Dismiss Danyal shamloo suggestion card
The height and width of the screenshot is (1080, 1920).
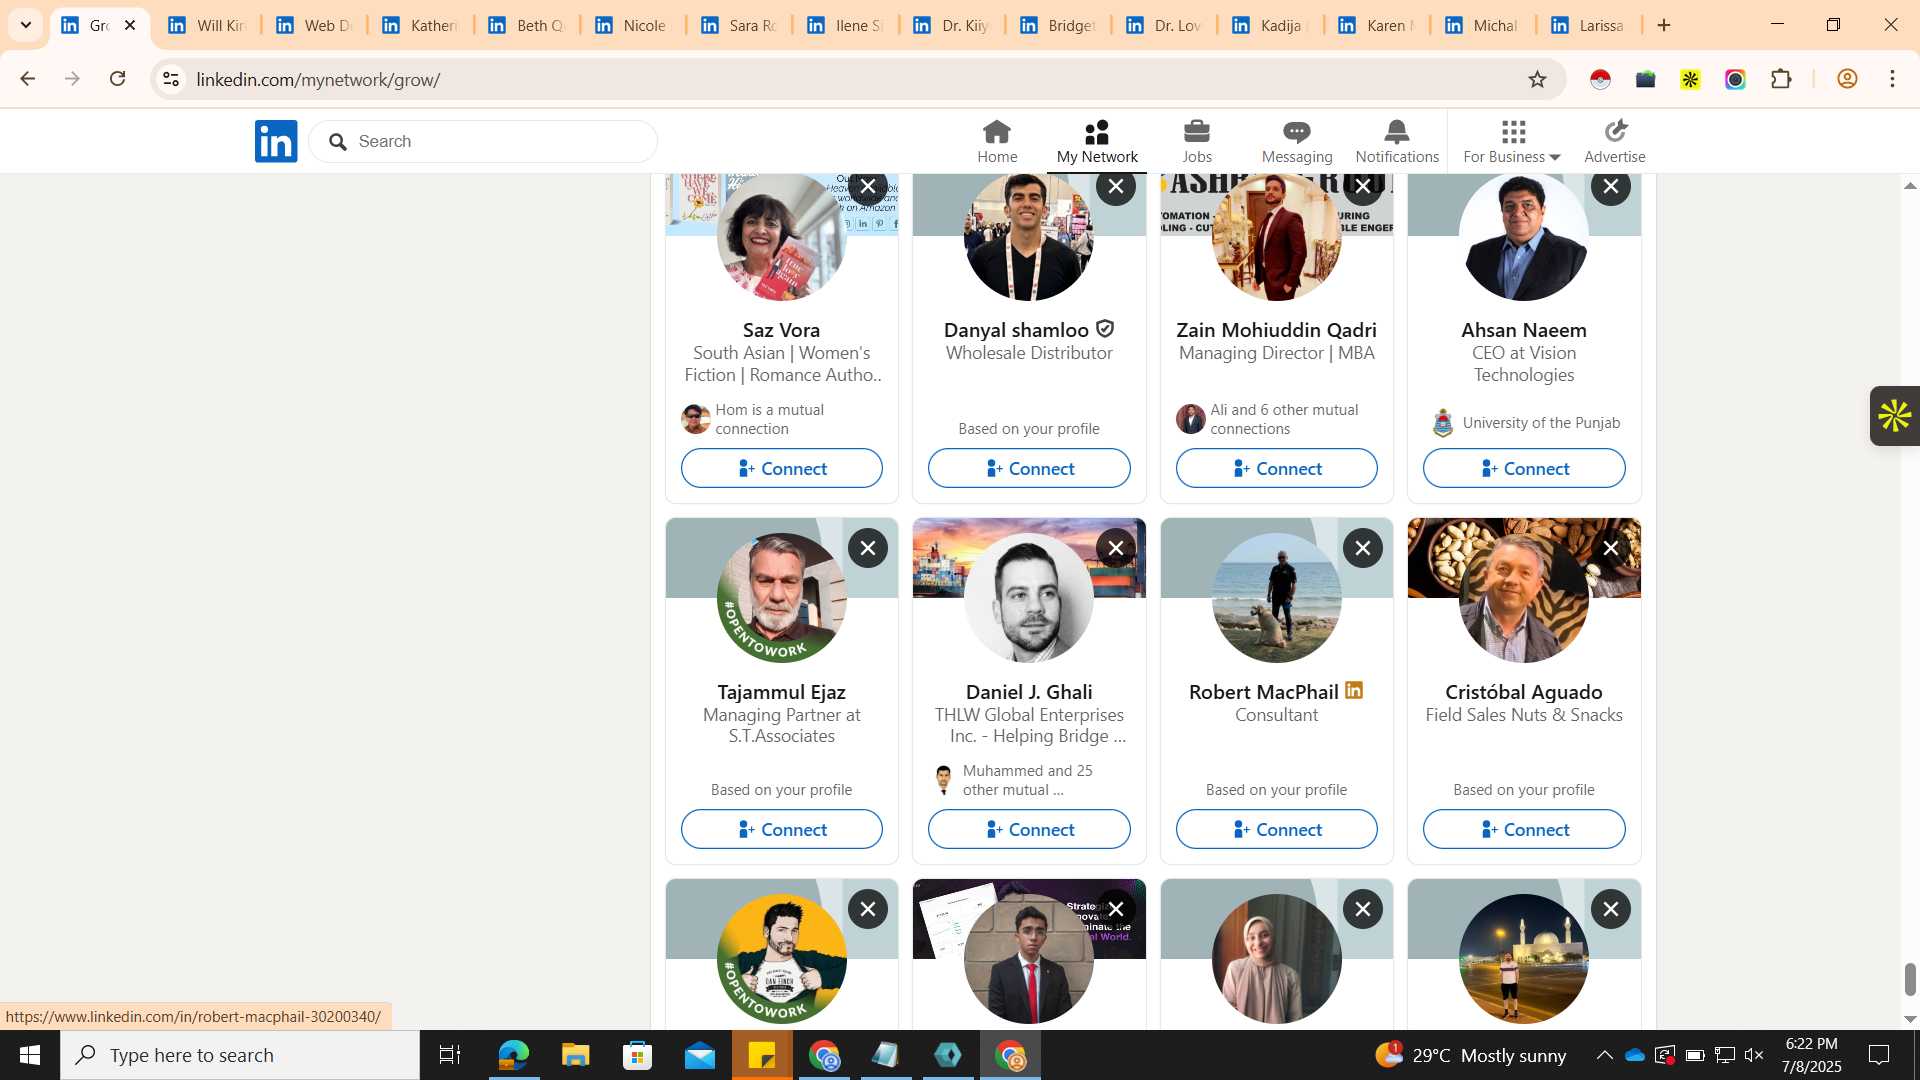click(1116, 187)
